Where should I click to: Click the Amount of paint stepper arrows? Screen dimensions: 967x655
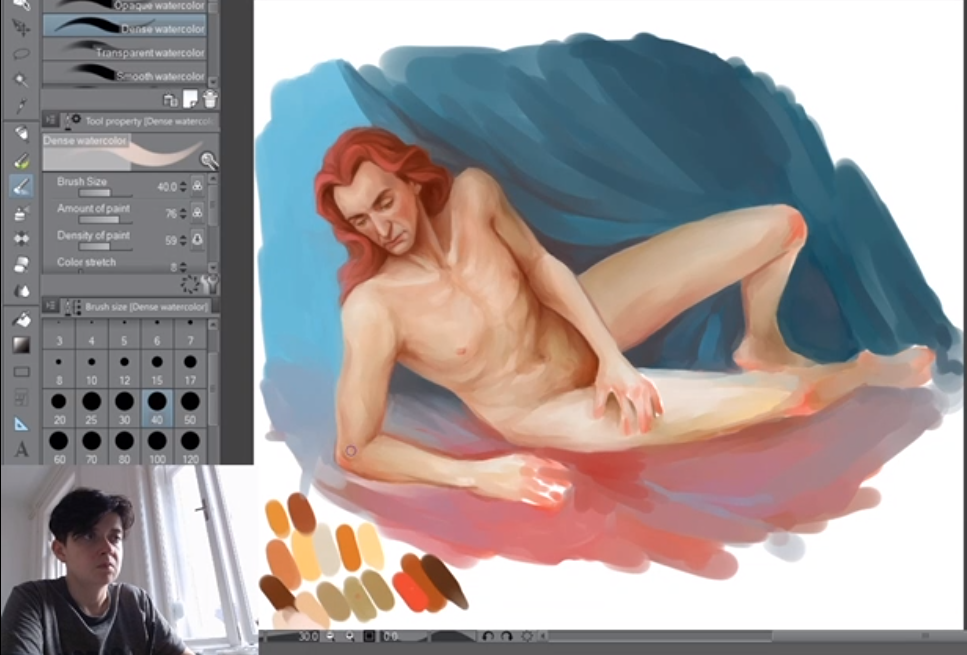[x=183, y=213]
